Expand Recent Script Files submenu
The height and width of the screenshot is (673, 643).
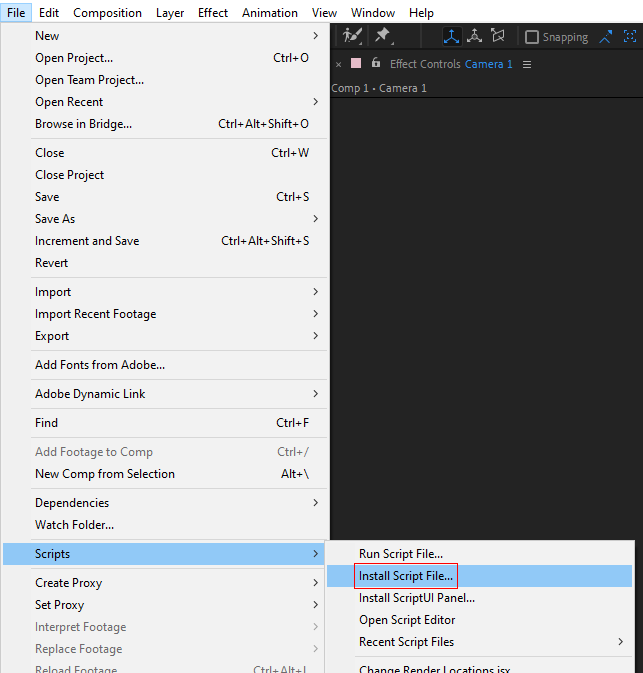point(479,642)
